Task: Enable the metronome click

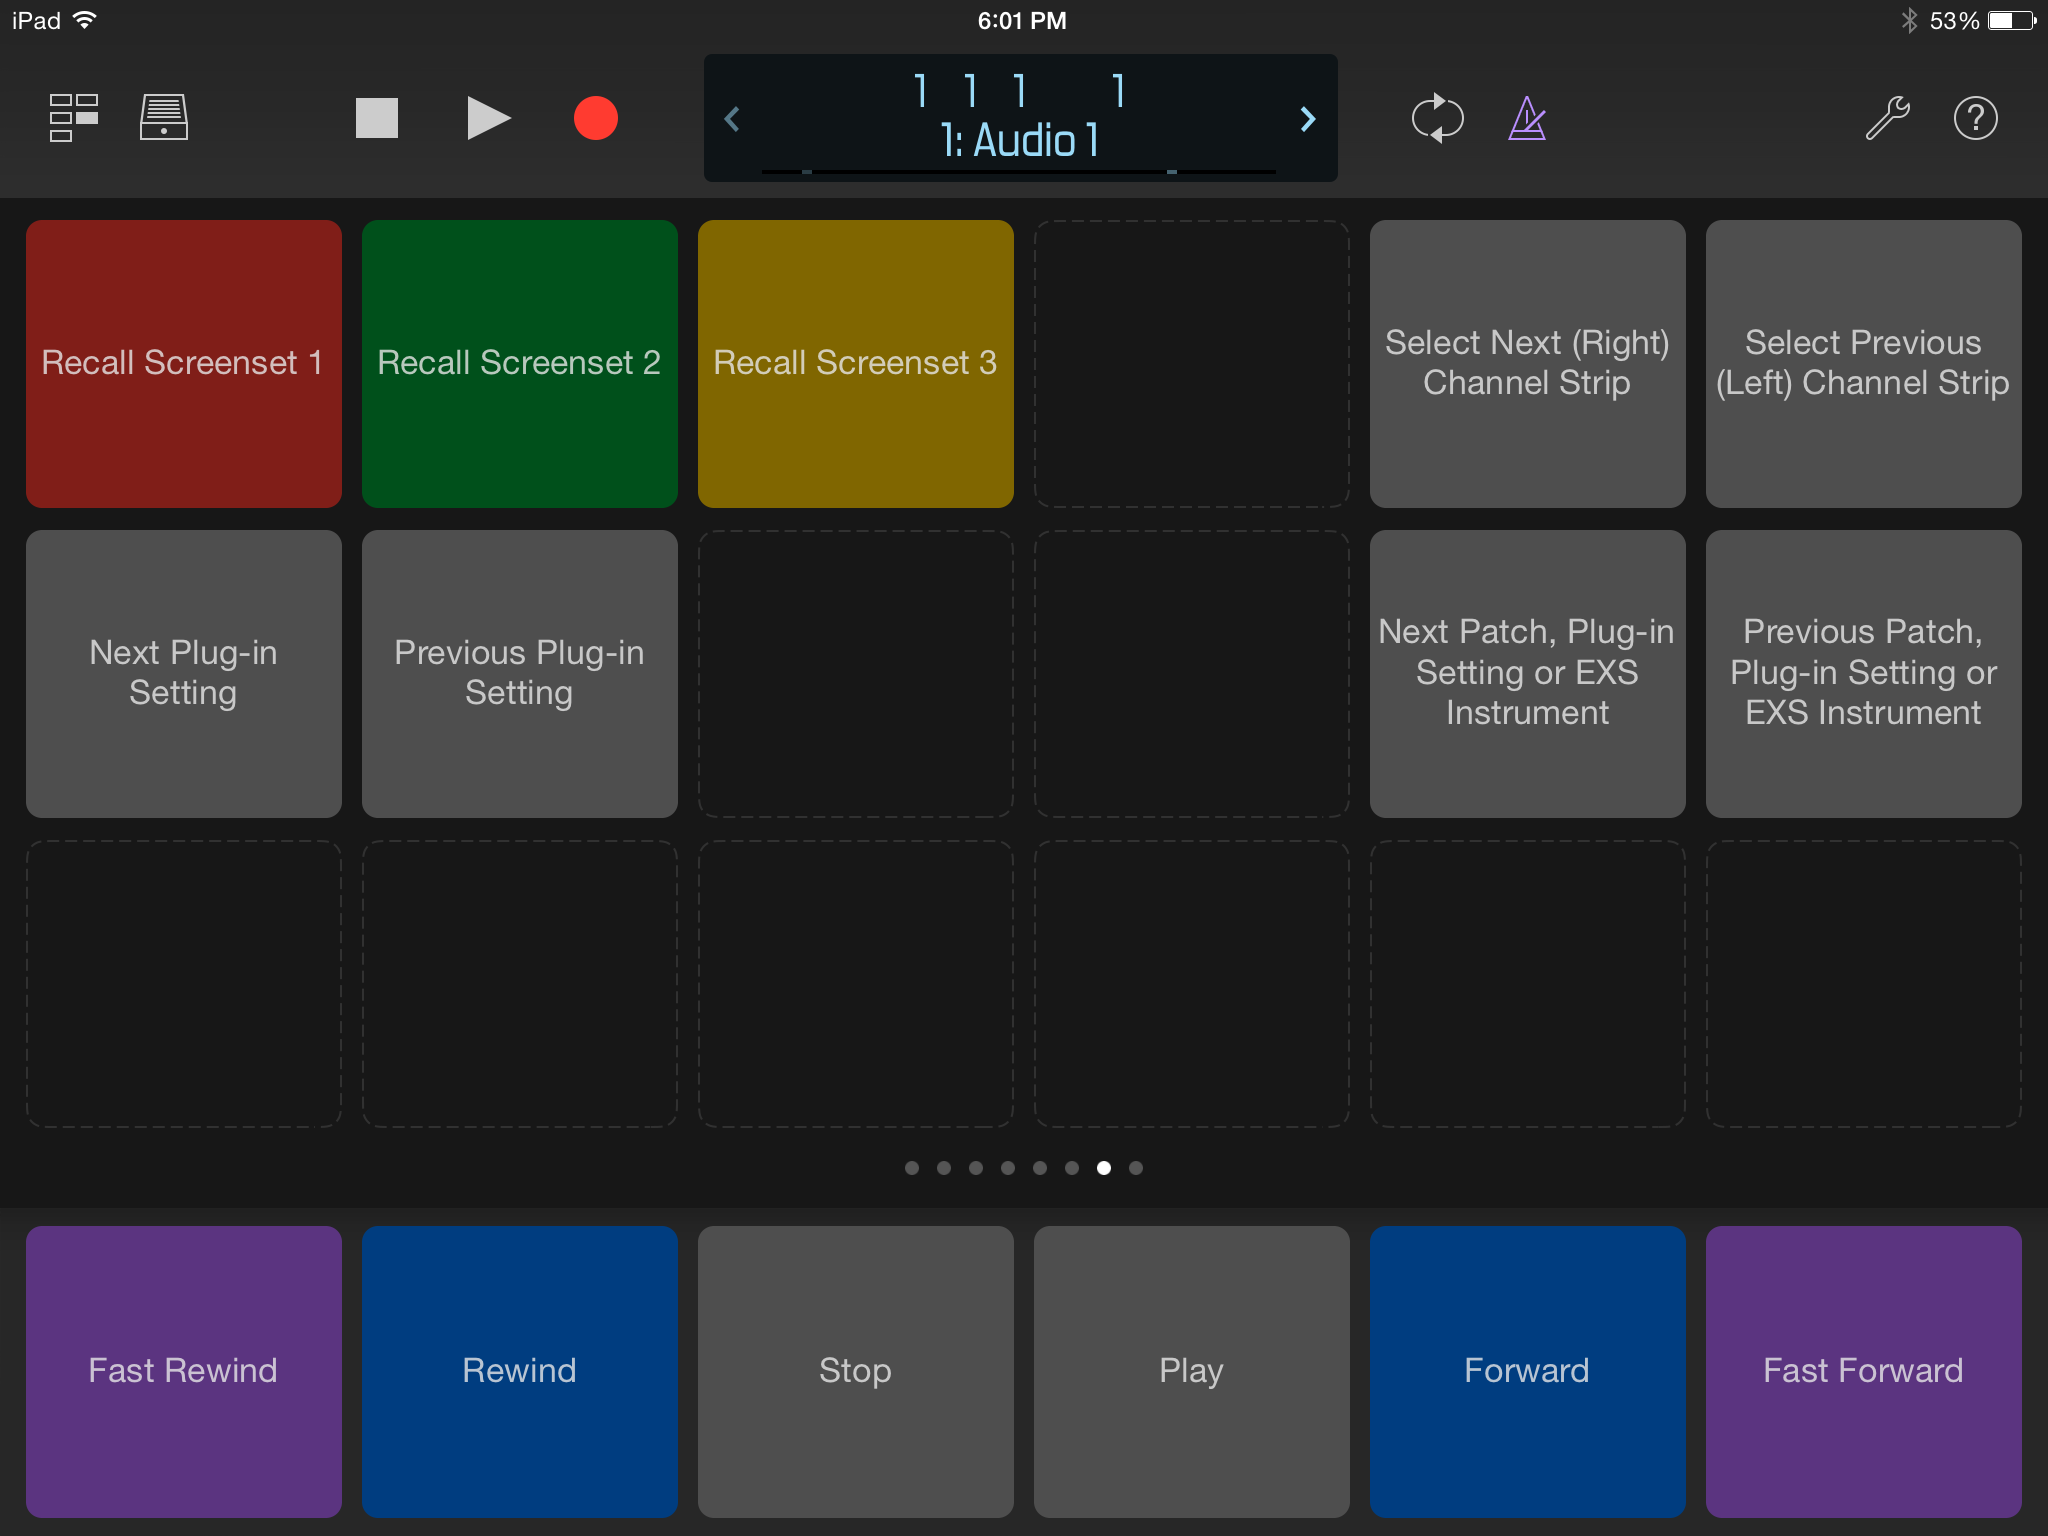Action: [x=1527, y=118]
